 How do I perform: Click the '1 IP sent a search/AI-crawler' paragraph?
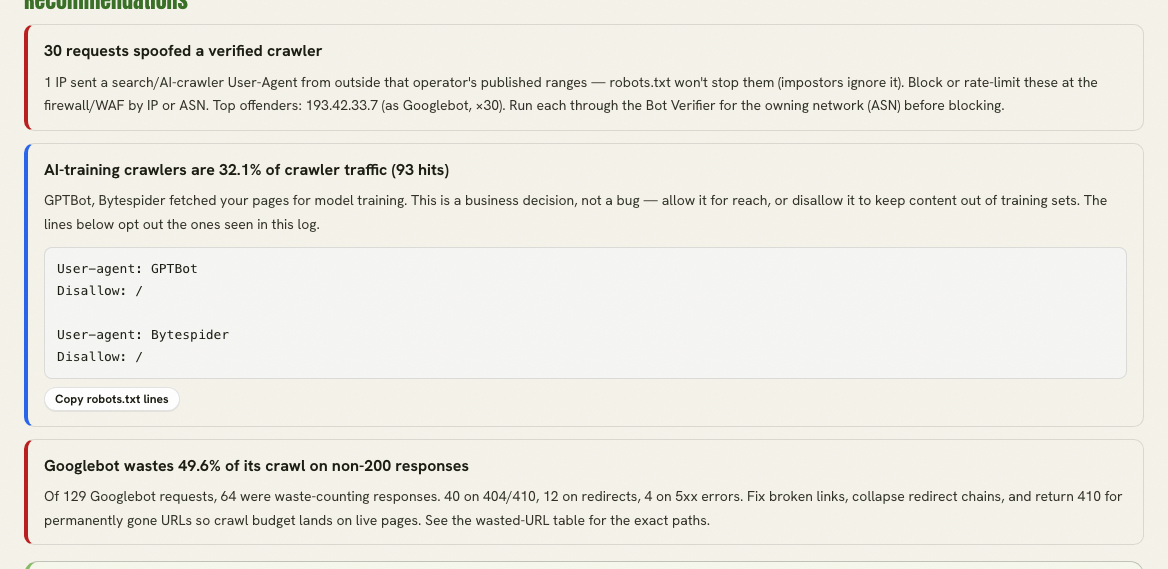(571, 94)
